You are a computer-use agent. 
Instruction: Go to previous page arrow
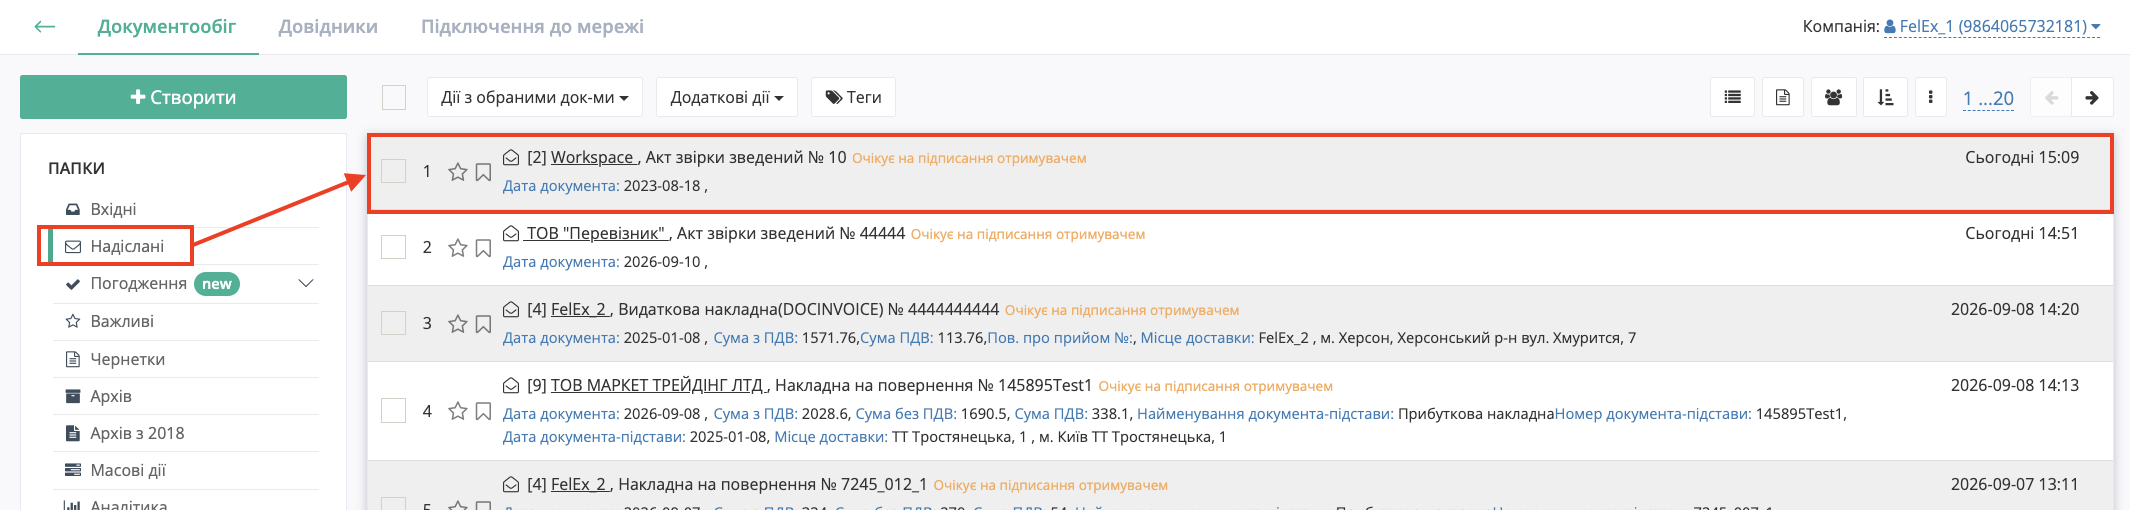[x=2051, y=98]
